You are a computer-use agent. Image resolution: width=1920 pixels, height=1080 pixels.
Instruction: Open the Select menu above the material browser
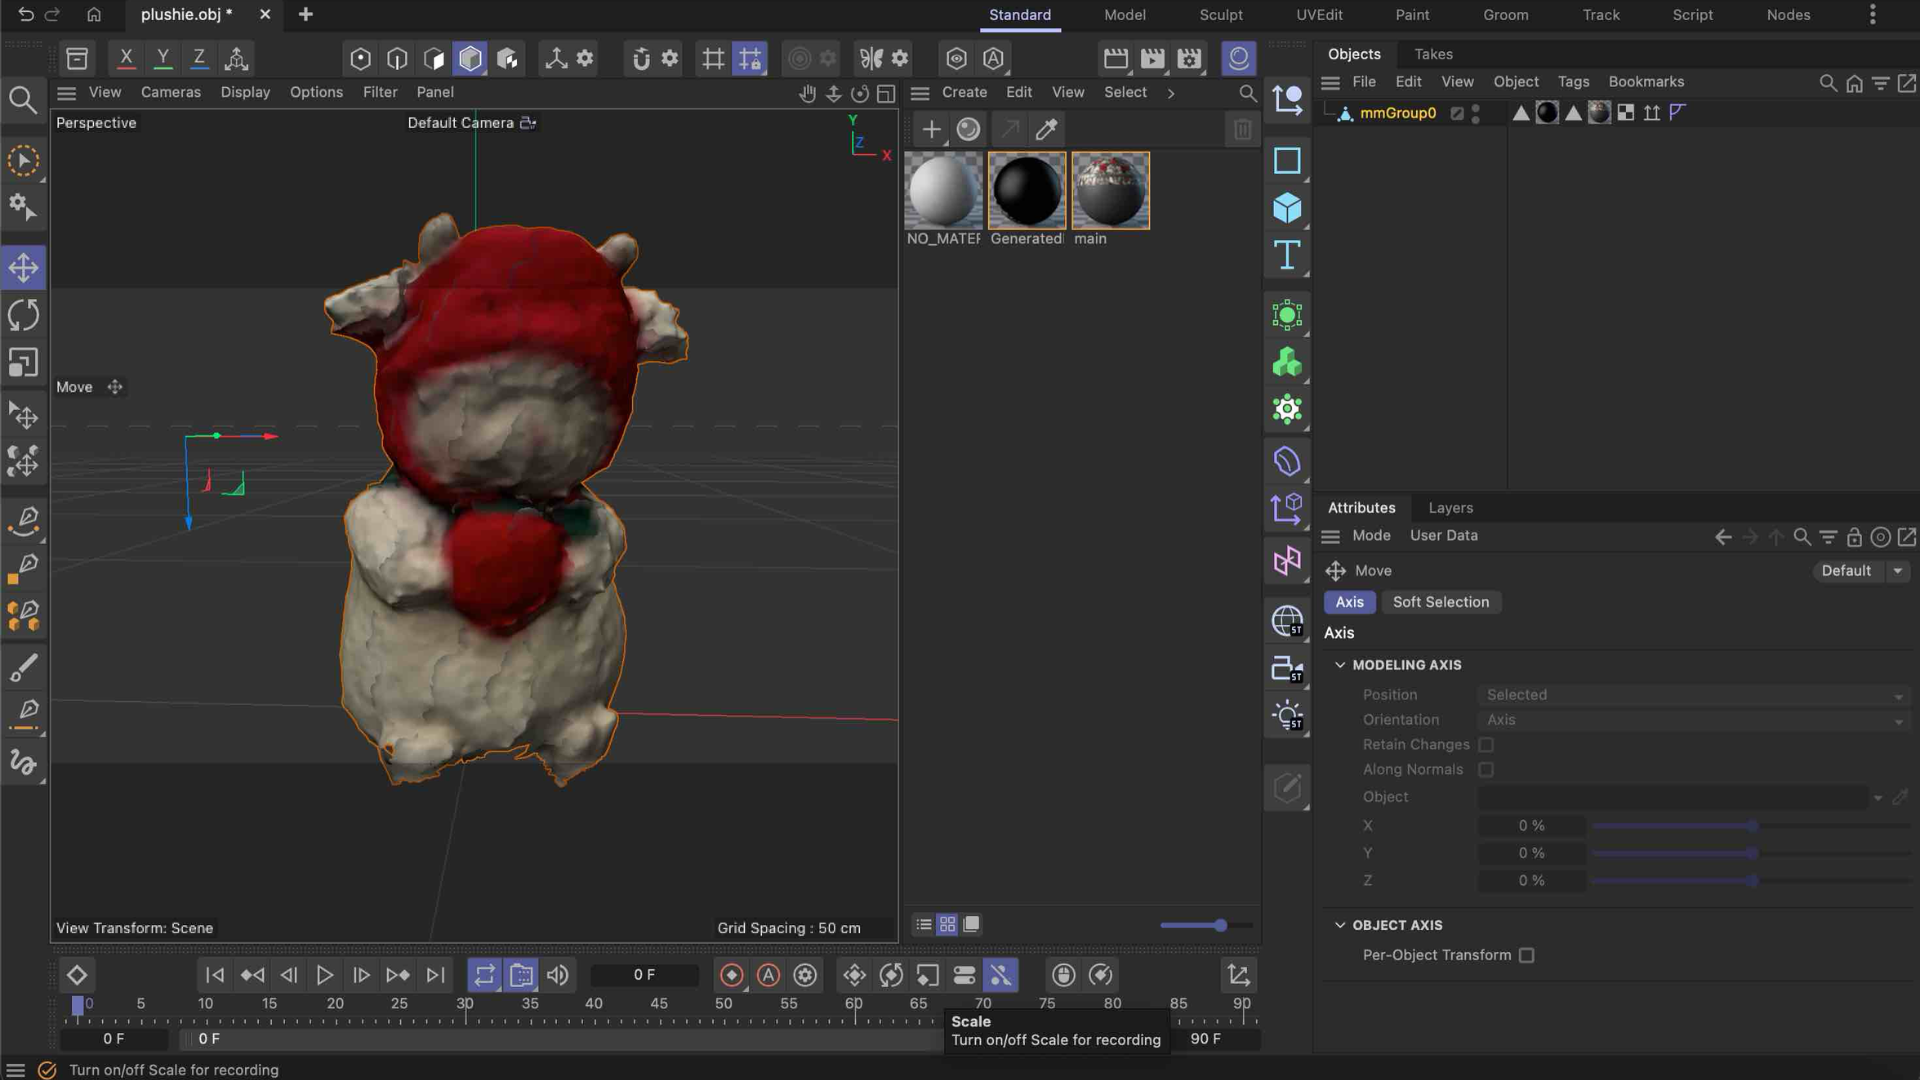pos(1124,92)
